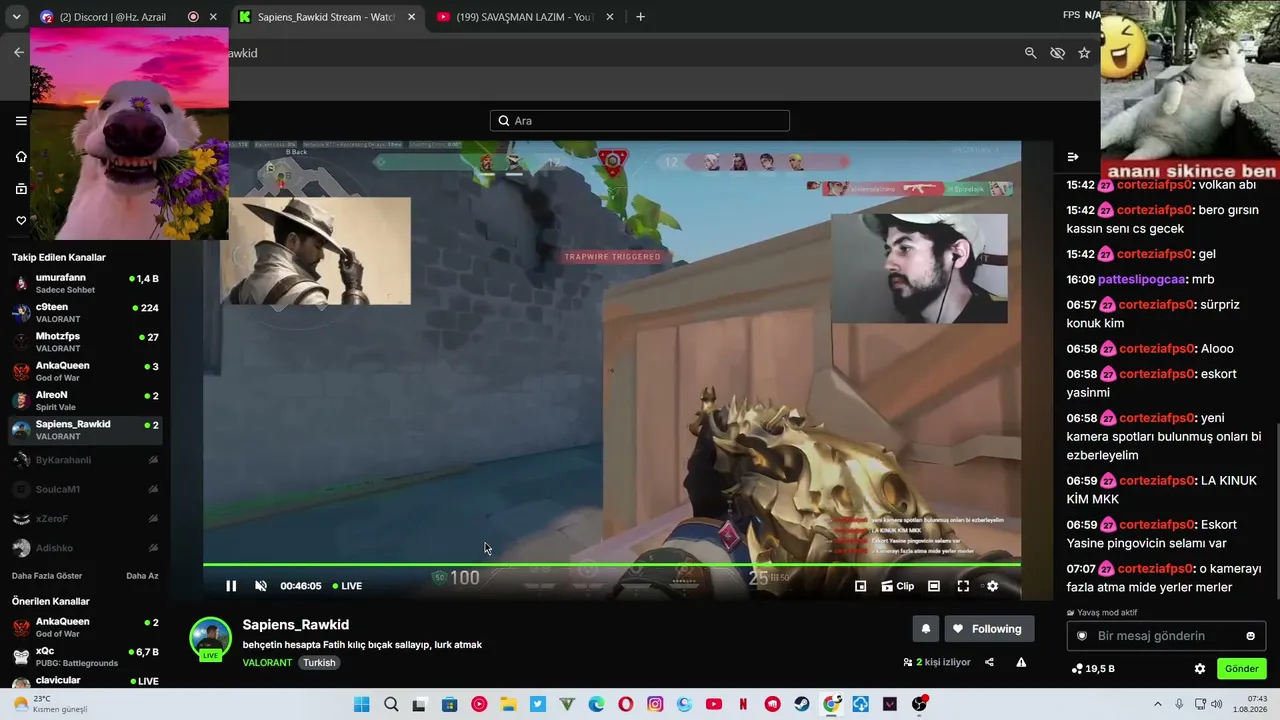1280x720 pixels.
Task: Enter fullscreen in the video player
Action: (x=963, y=586)
